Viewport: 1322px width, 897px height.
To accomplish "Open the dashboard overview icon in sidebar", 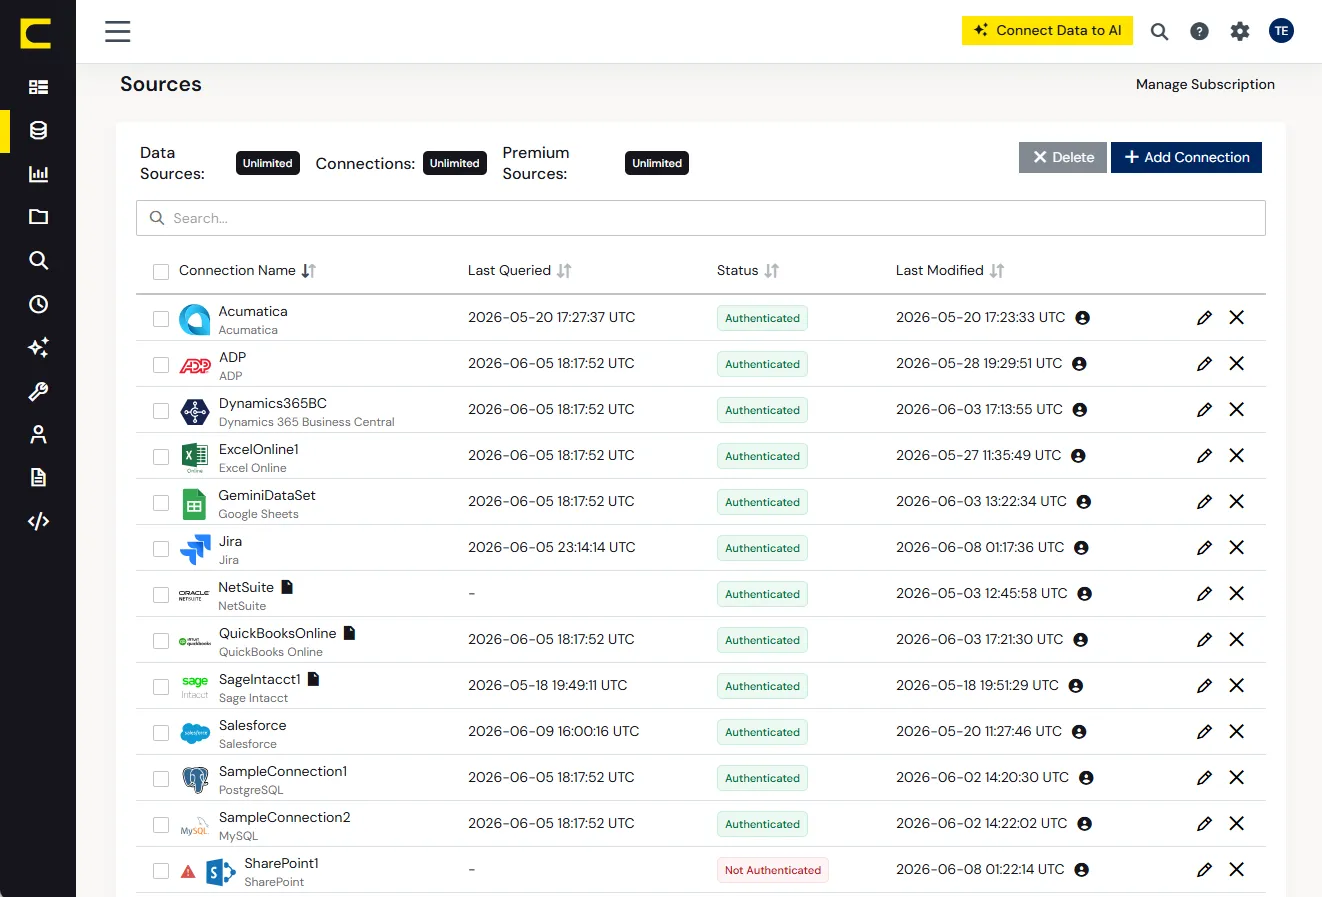I will click(38, 87).
